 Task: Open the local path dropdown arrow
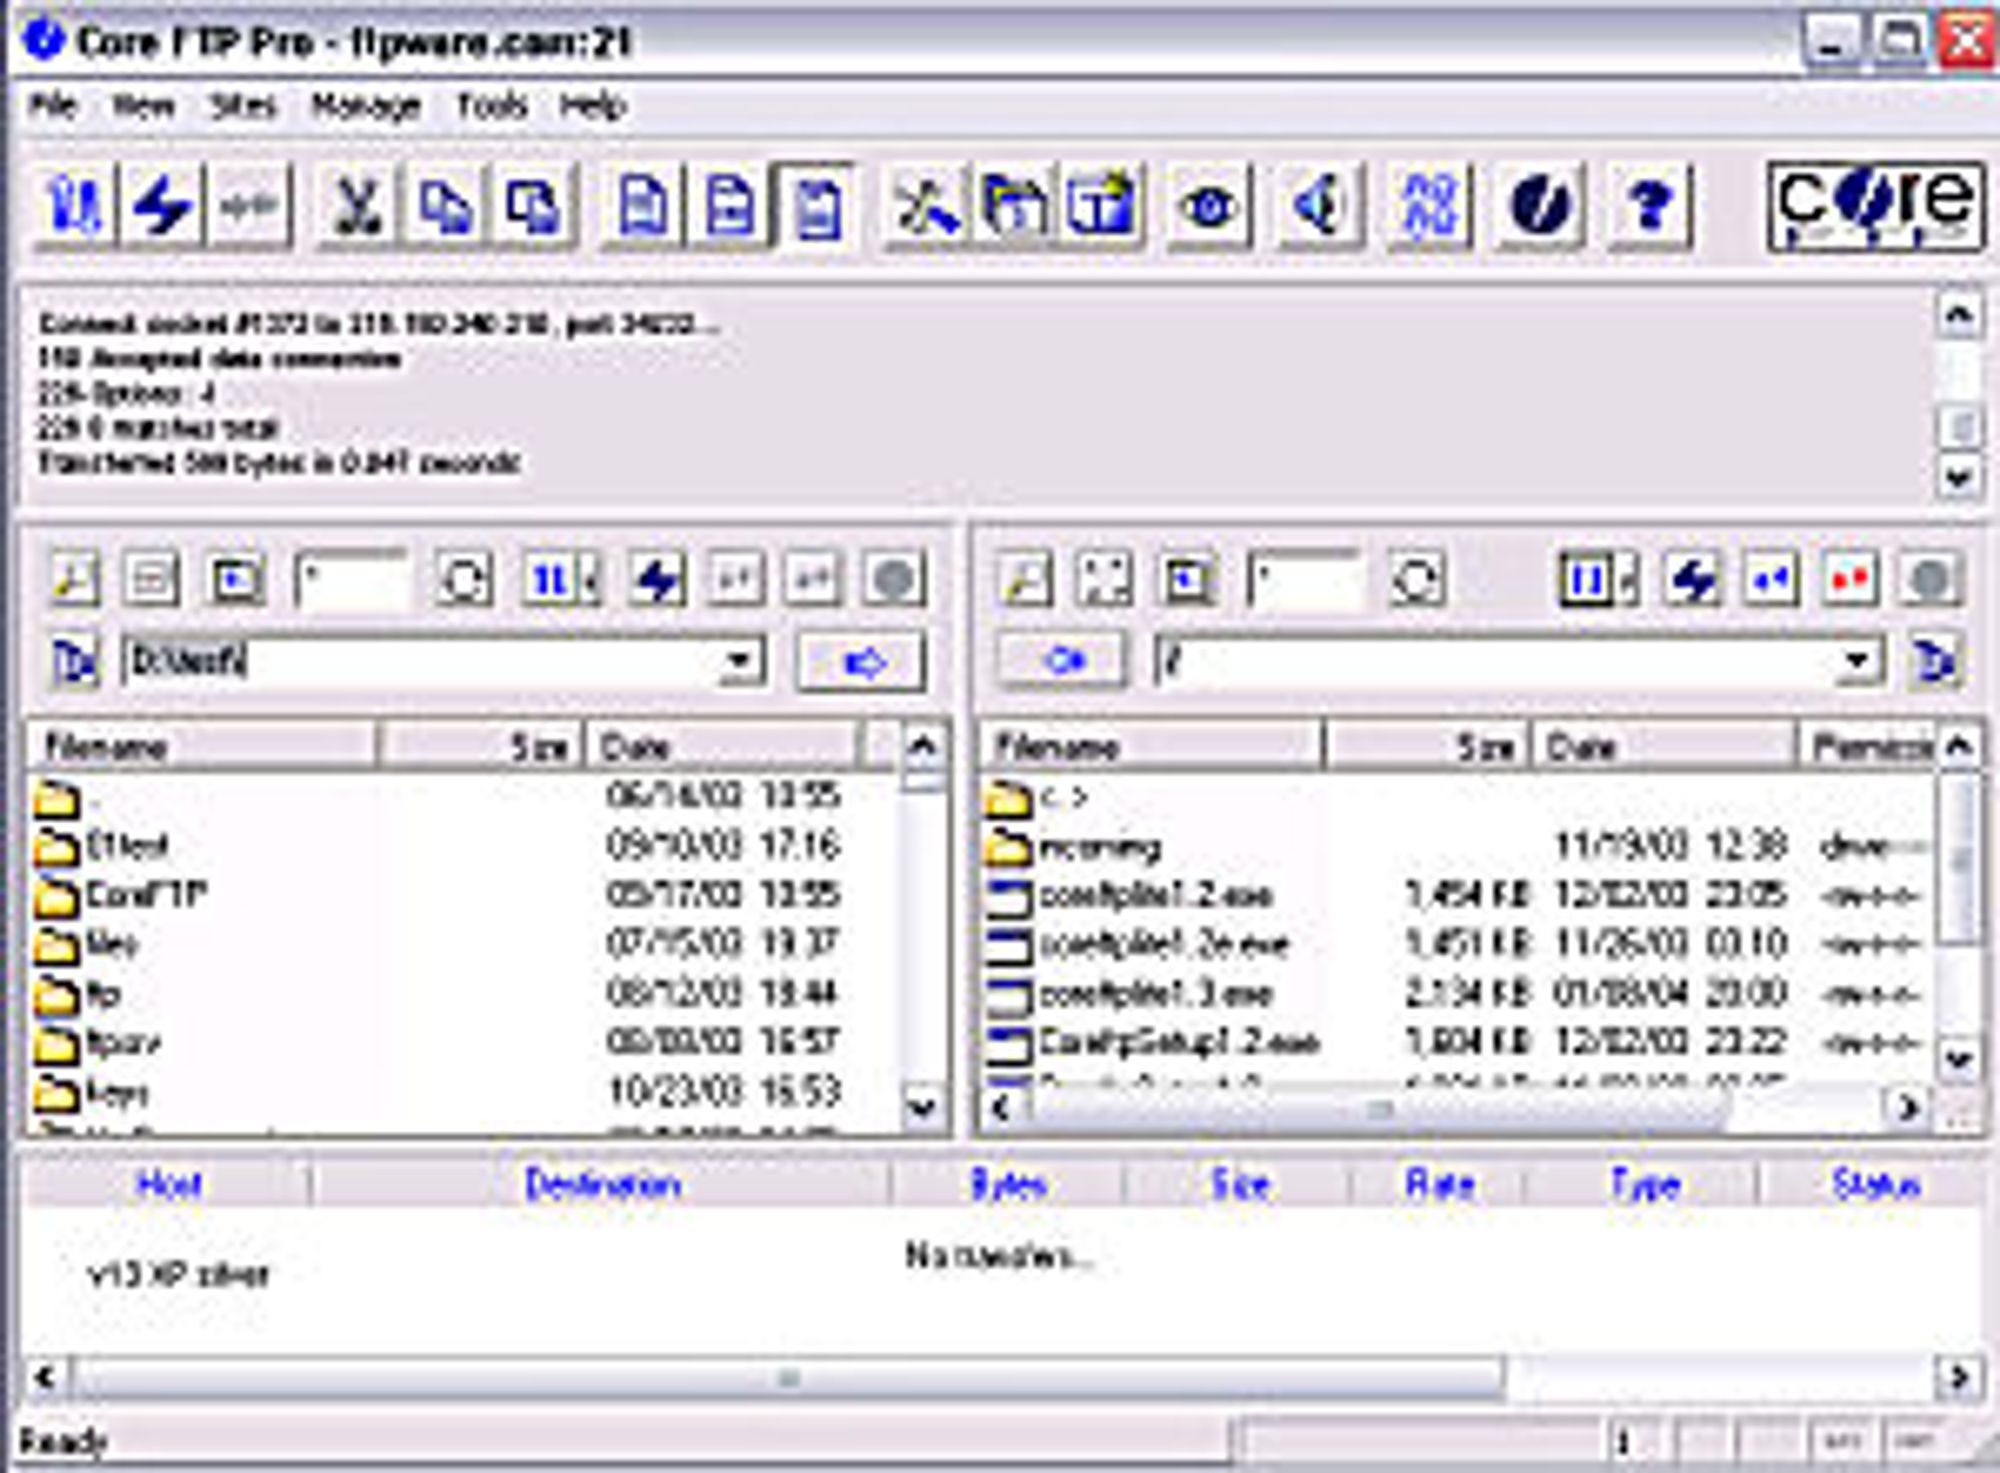[x=739, y=661]
